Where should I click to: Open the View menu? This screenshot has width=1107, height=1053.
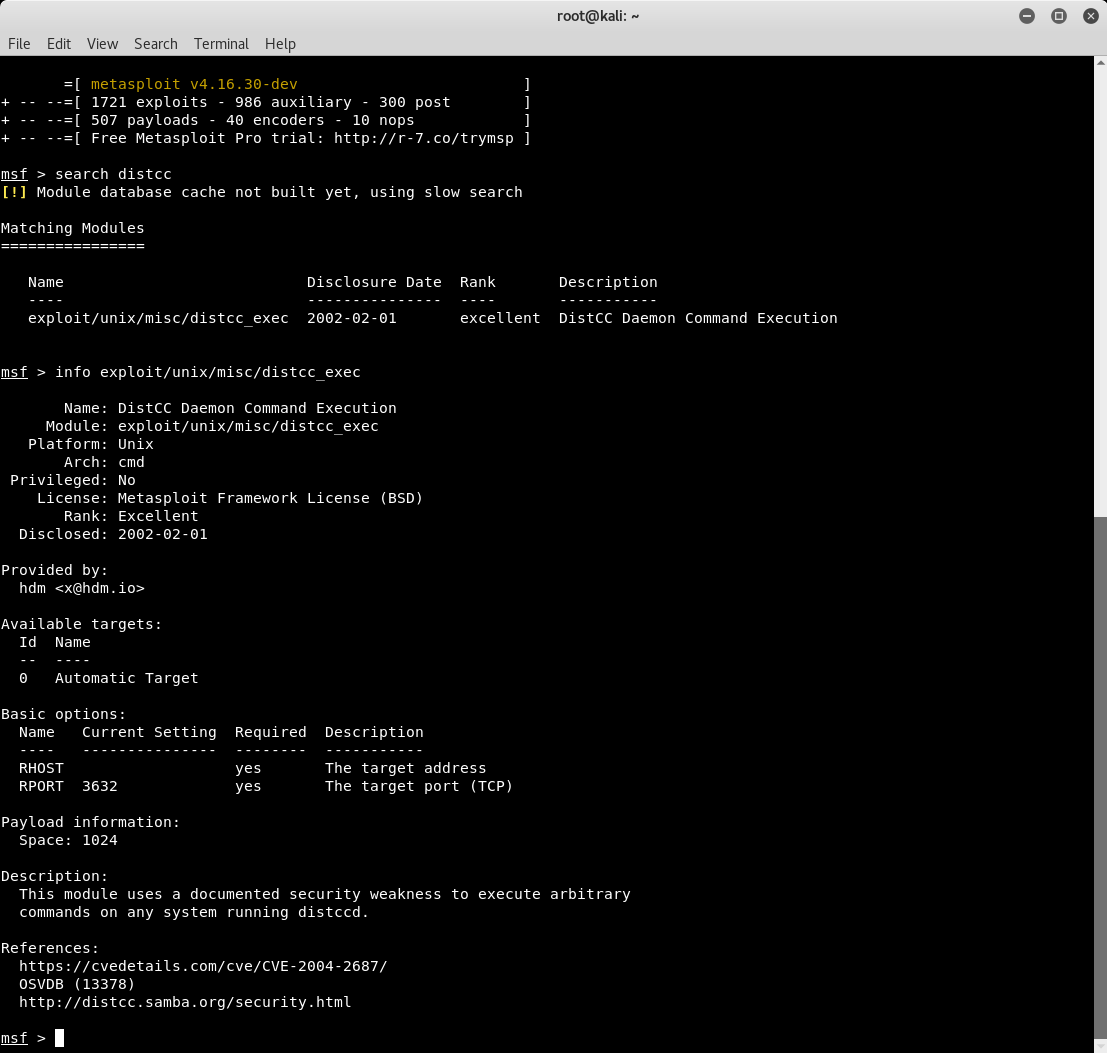click(102, 44)
